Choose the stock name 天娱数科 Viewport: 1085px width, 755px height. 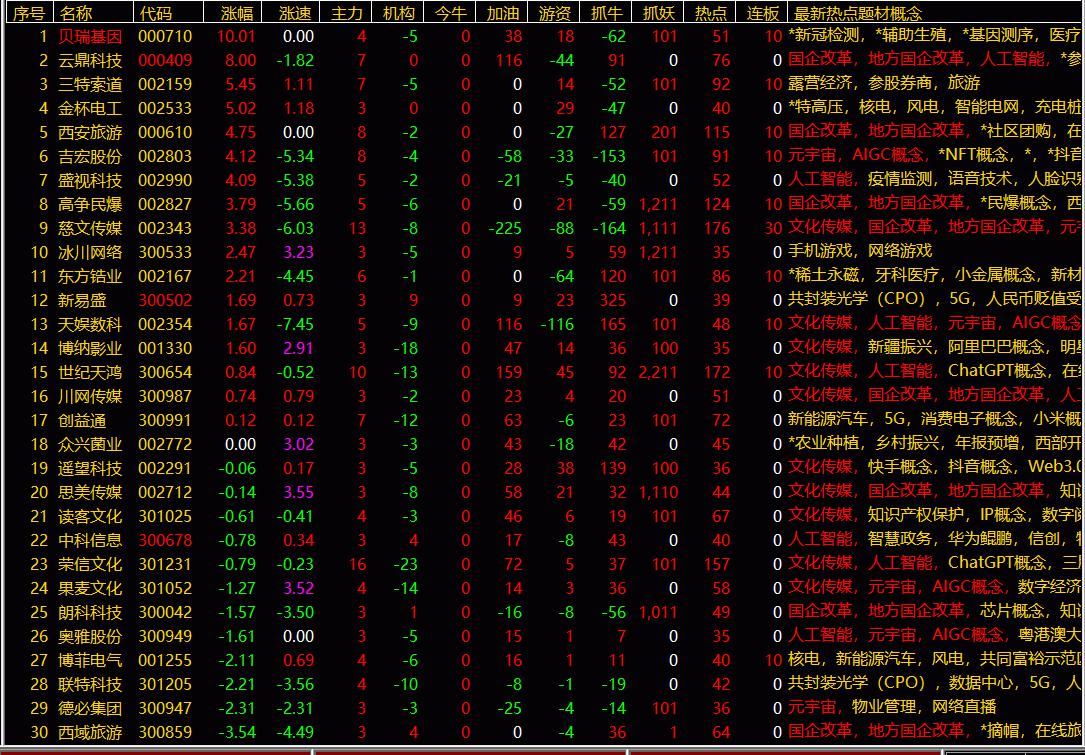pos(90,325)
